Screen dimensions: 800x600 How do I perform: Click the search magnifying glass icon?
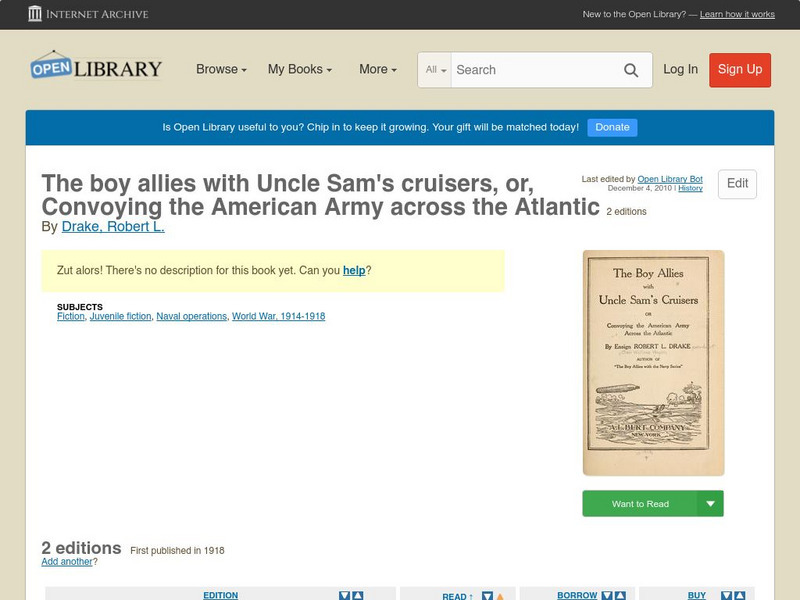click(x=631, y=70)
